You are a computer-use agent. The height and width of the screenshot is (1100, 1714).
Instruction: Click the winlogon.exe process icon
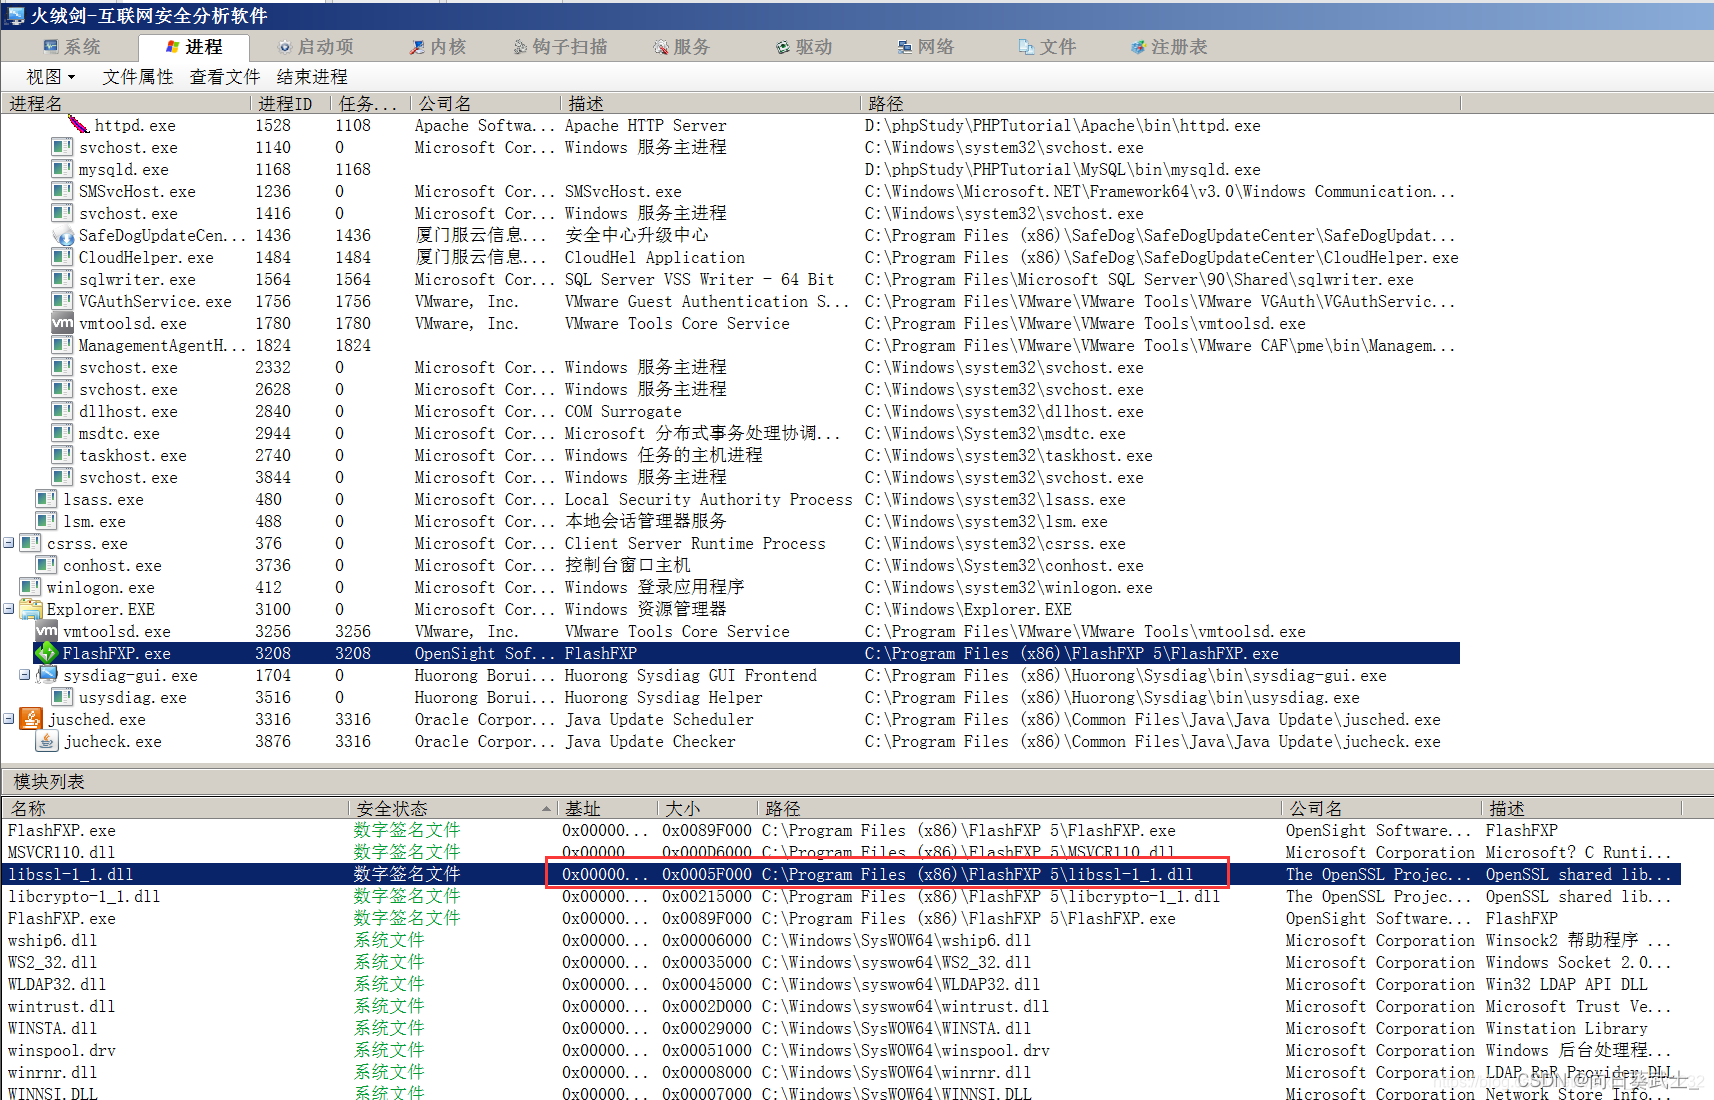tap(30, 587)
